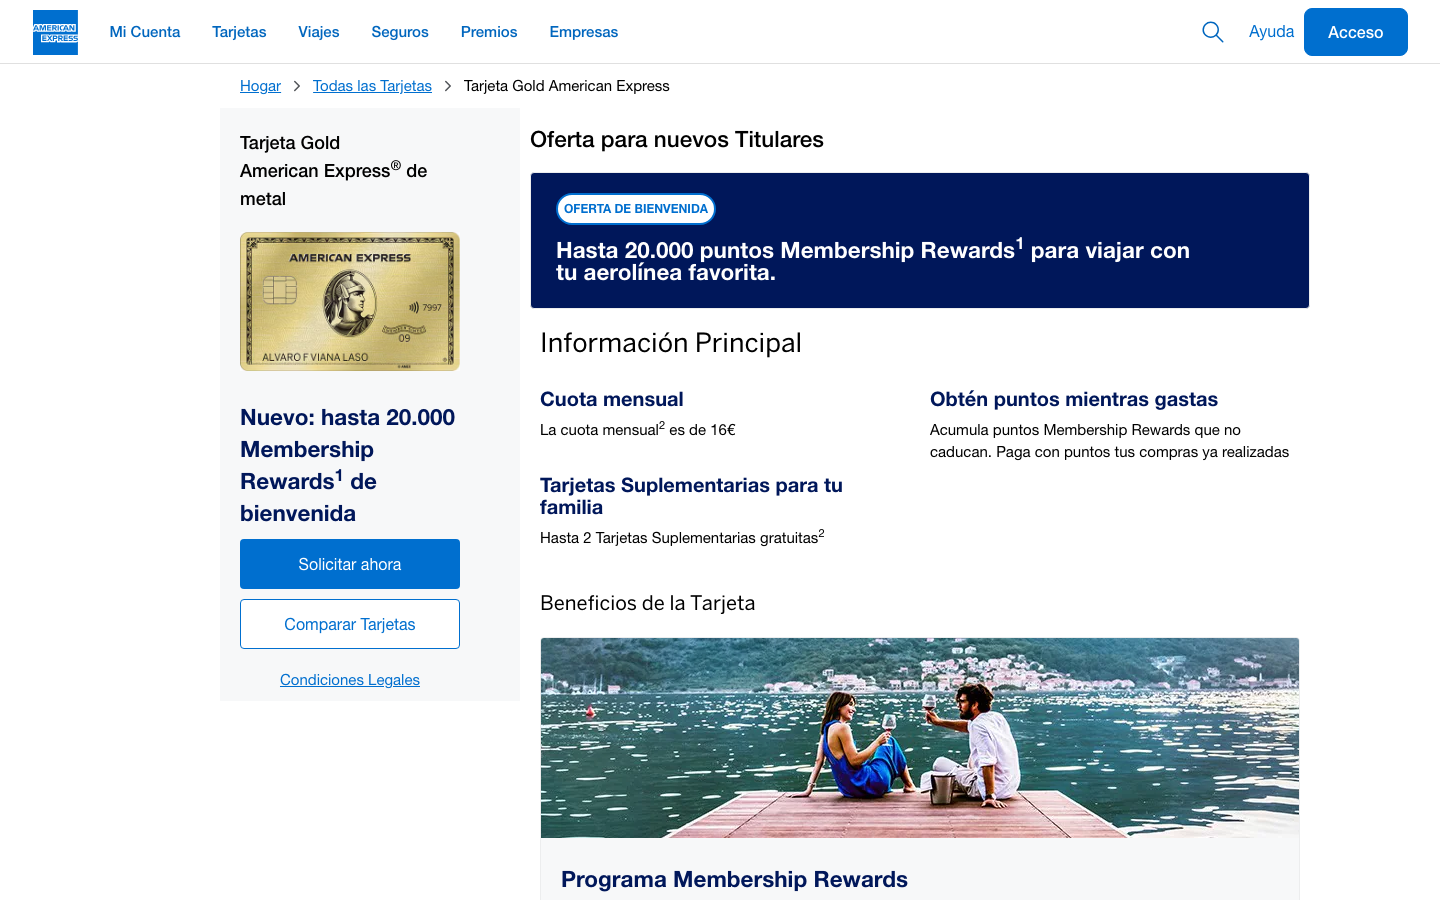Click the couple on dock photo
Viewport: 1440px width, 900px height.
tap(920, 738)
